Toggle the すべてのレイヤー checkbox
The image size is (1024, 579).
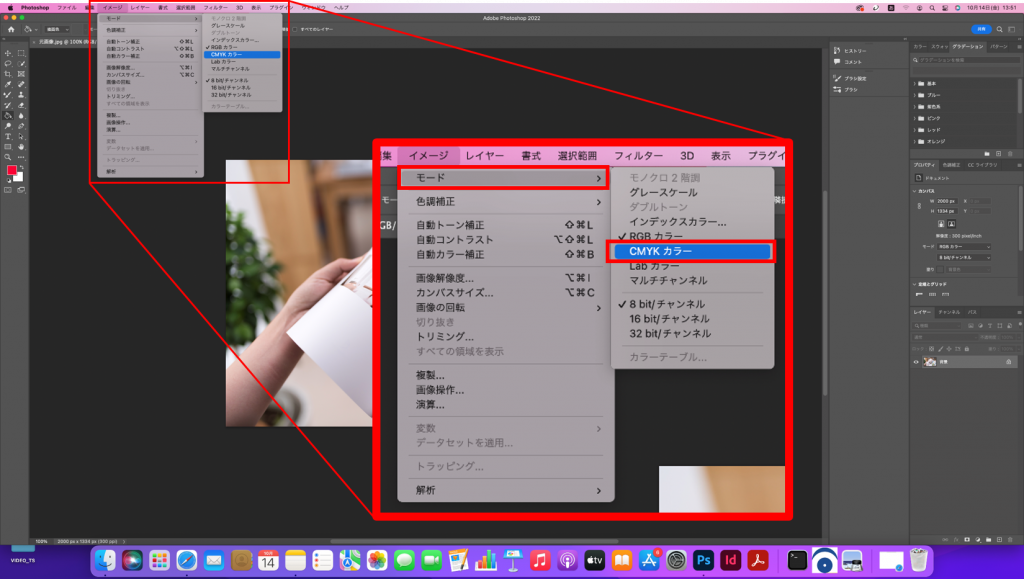click(x=295, y=29)
